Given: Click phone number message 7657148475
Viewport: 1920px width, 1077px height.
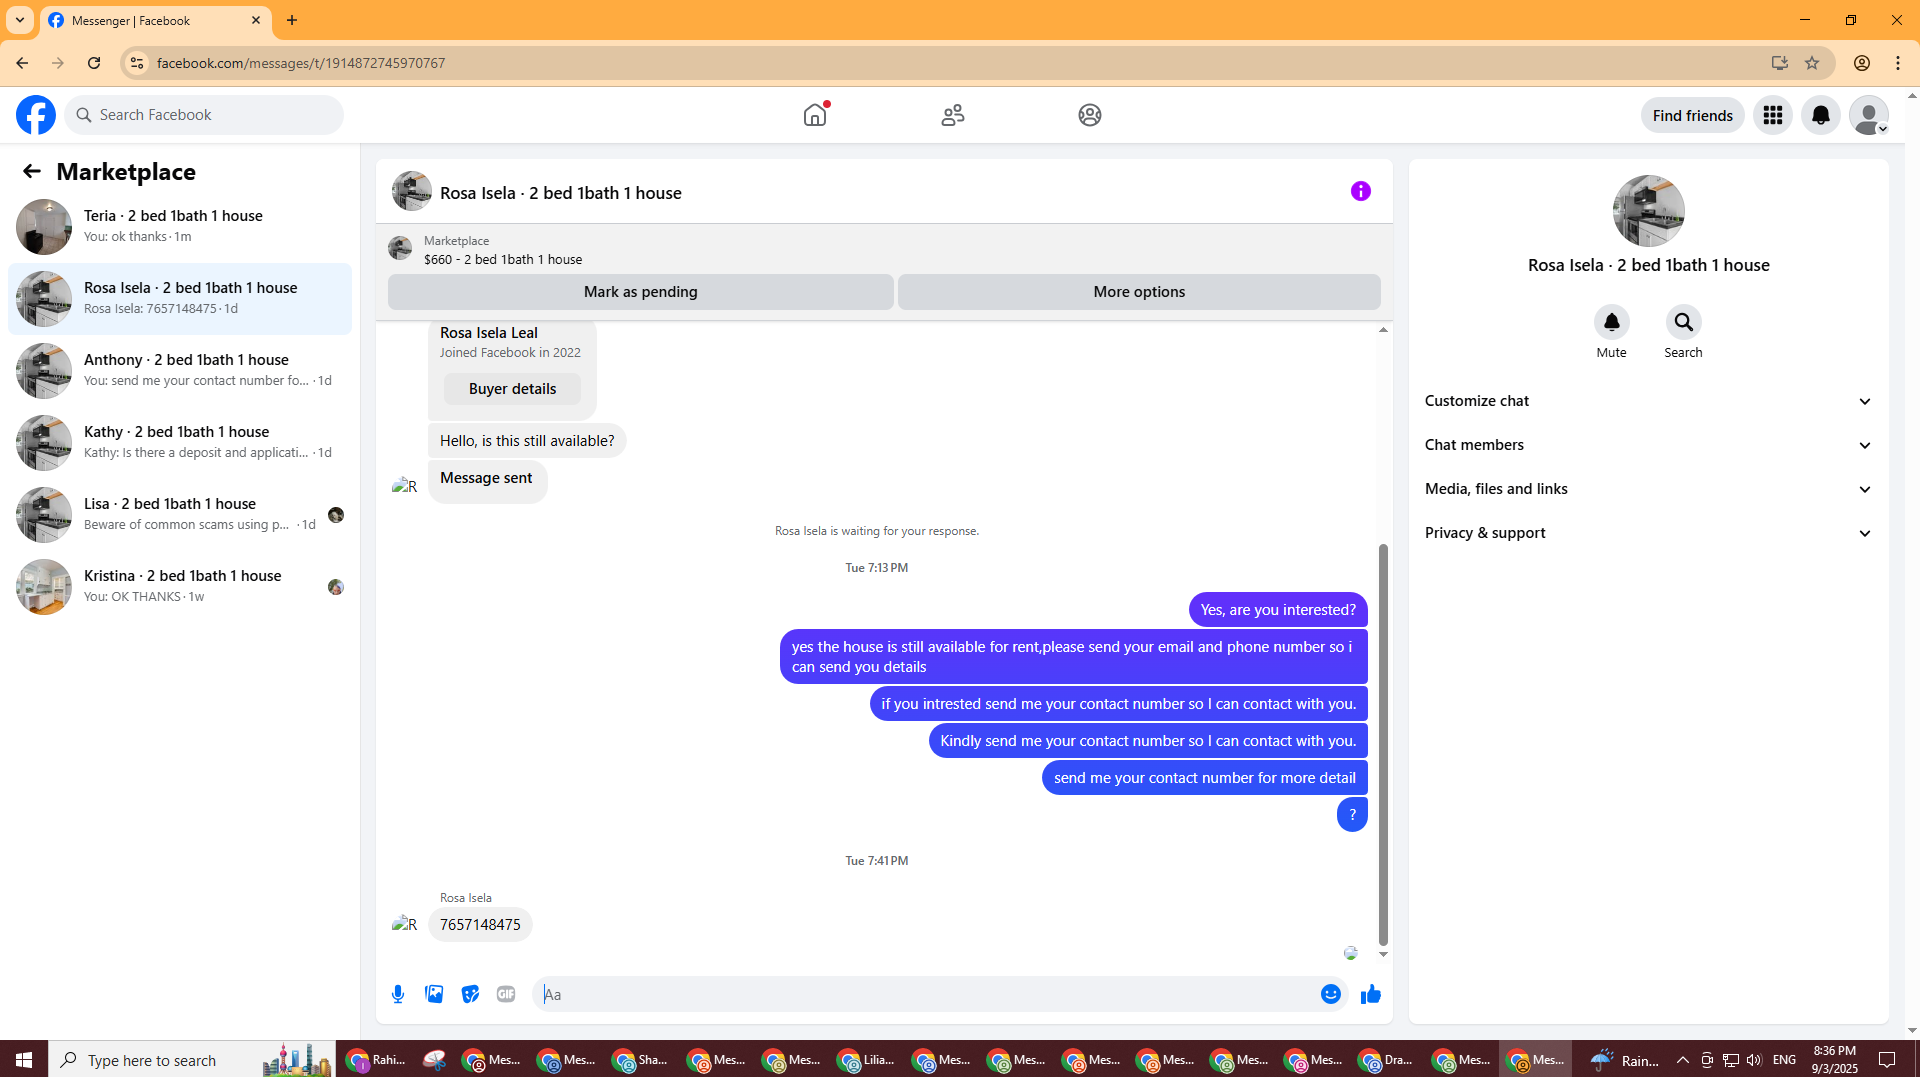Looking at the screenshot, I should pos(480,925).
